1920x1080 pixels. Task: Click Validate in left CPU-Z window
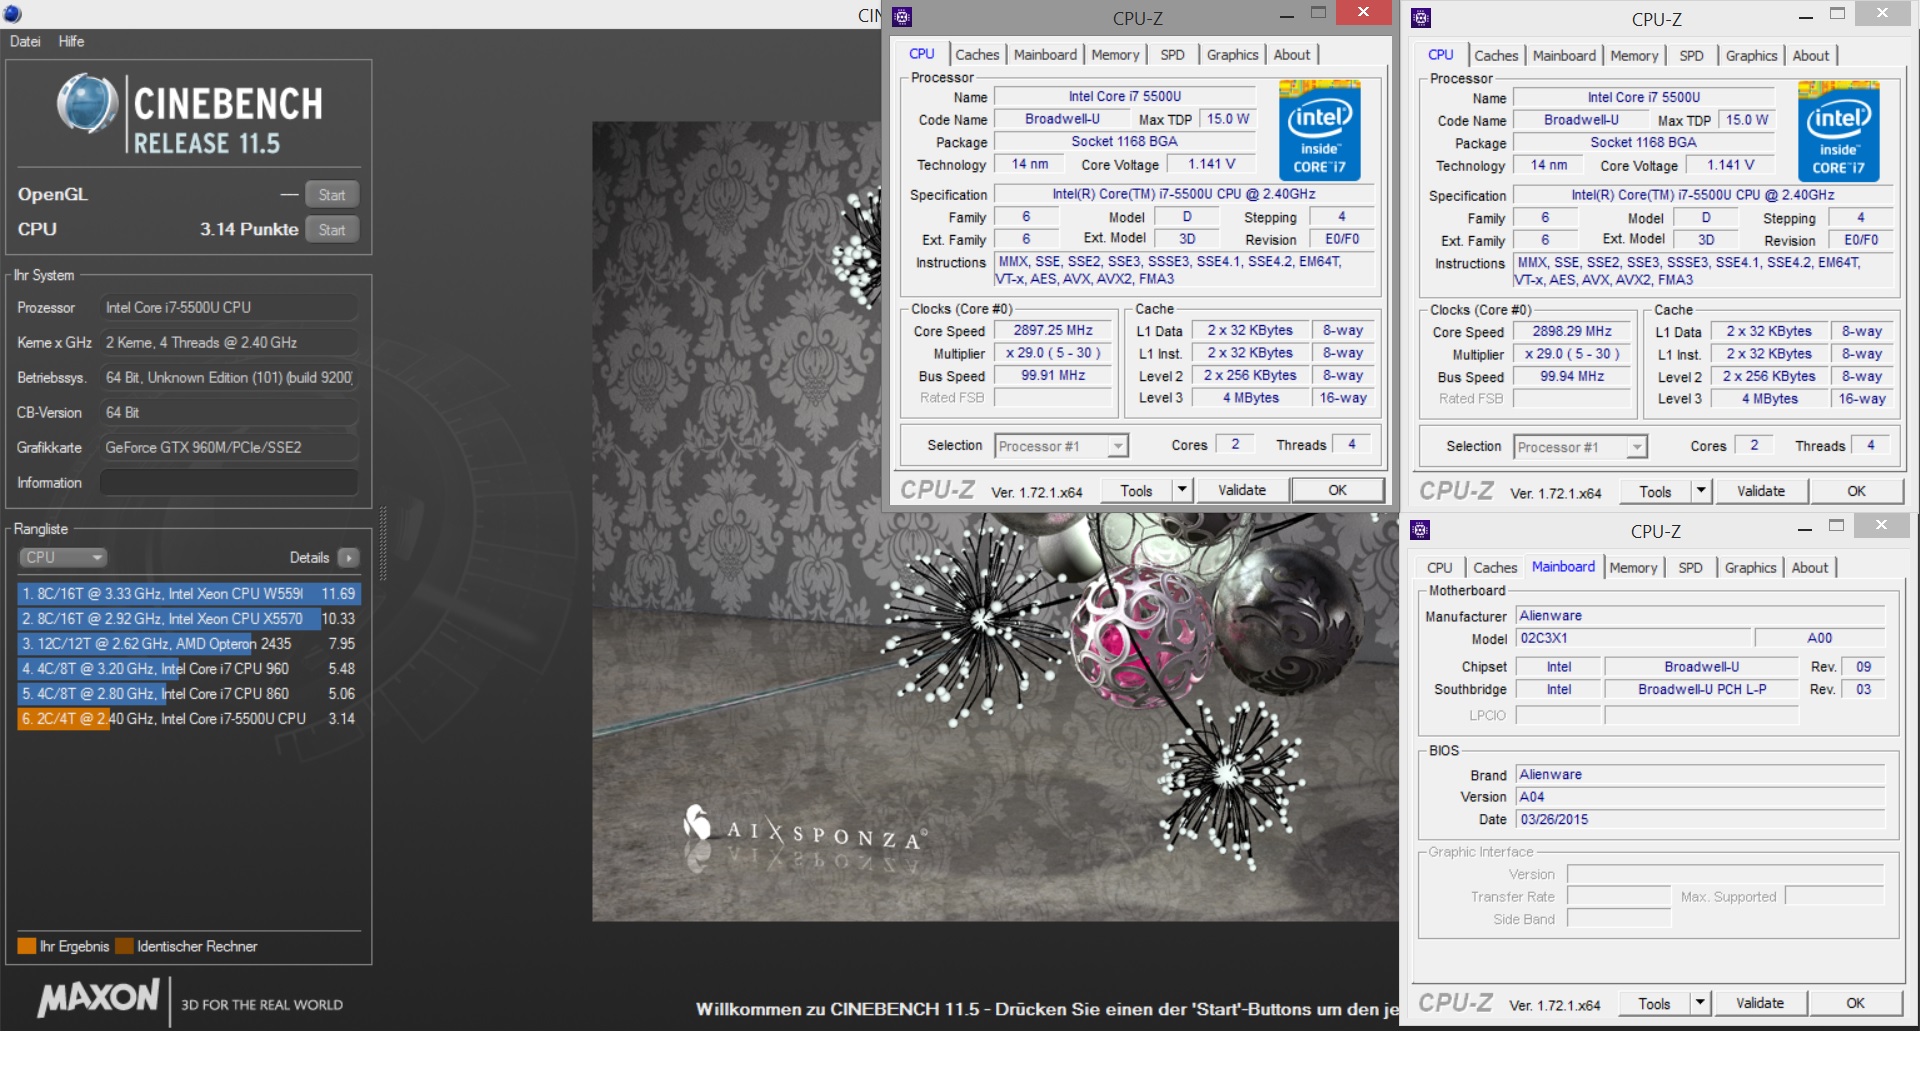click(x=1242, y=490)
